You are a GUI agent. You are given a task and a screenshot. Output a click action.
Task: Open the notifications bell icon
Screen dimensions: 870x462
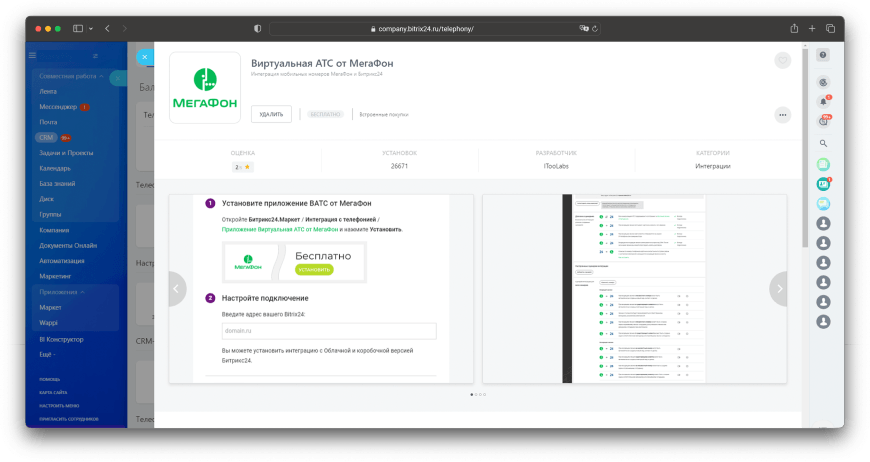coord(823,101)
